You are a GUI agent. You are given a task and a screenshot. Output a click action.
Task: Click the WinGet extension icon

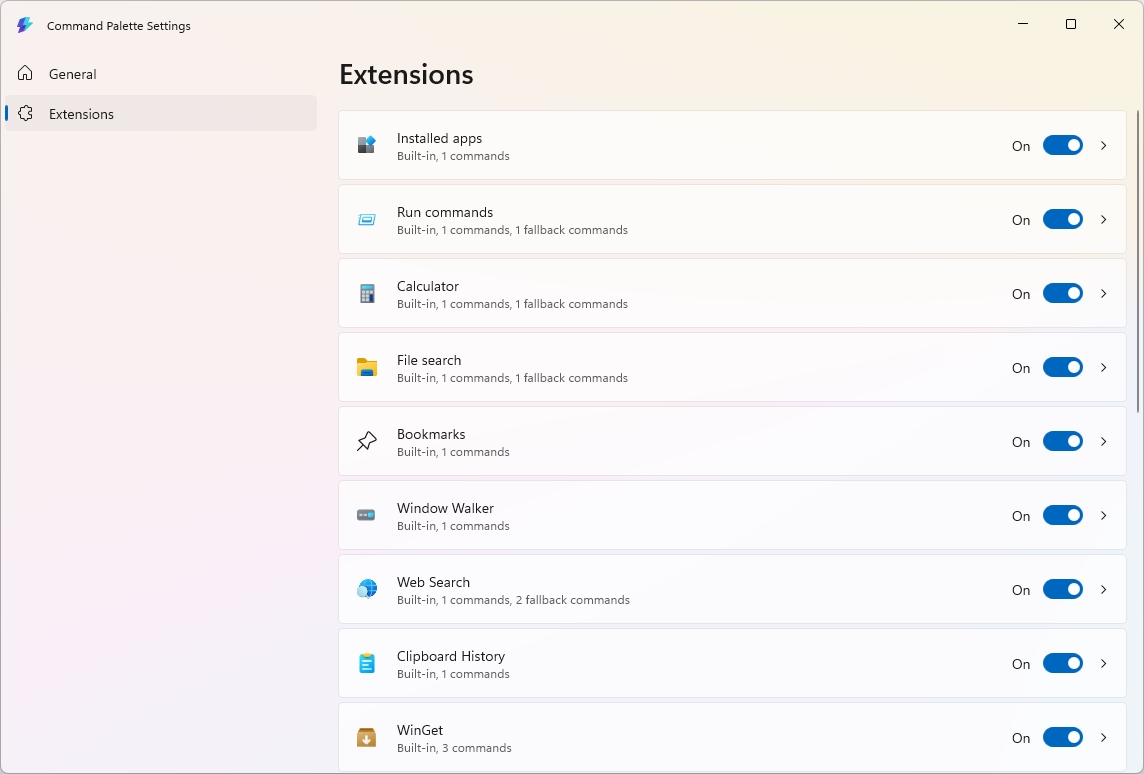coord(366,737)
